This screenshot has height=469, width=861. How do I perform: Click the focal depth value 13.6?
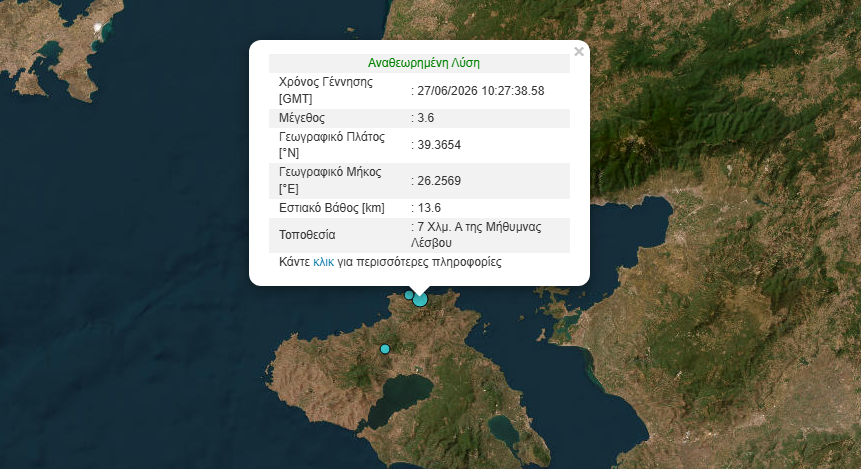[x=429, y=208]
